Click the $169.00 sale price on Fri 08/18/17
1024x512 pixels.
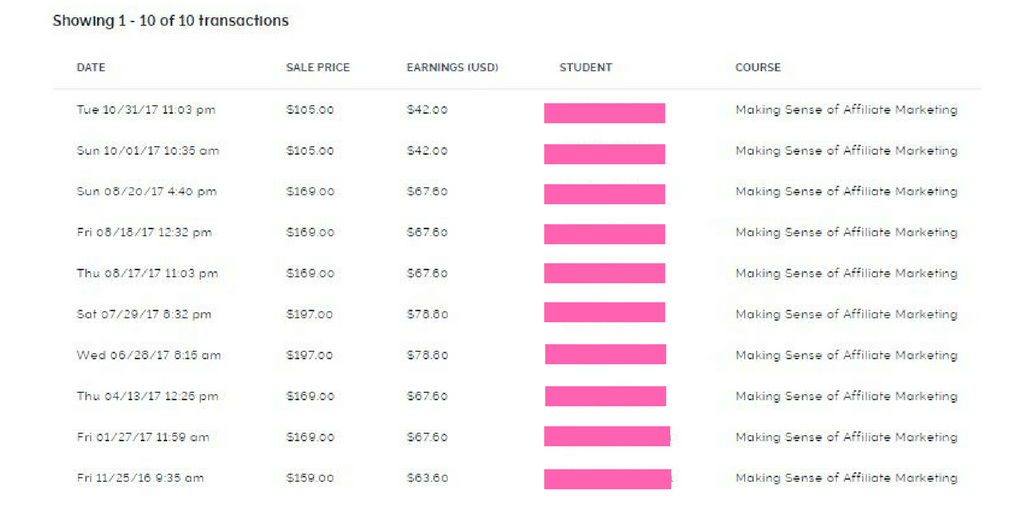coord(310,232)
